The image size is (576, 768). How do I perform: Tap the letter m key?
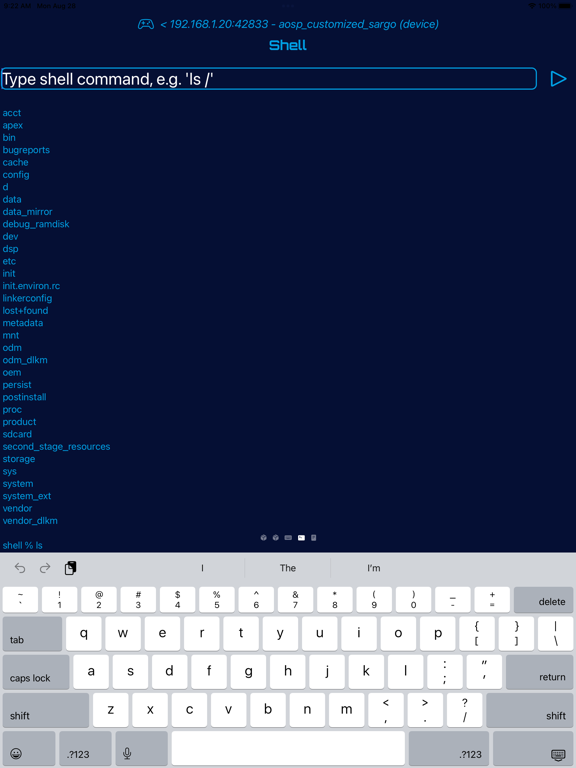point(346,710)
